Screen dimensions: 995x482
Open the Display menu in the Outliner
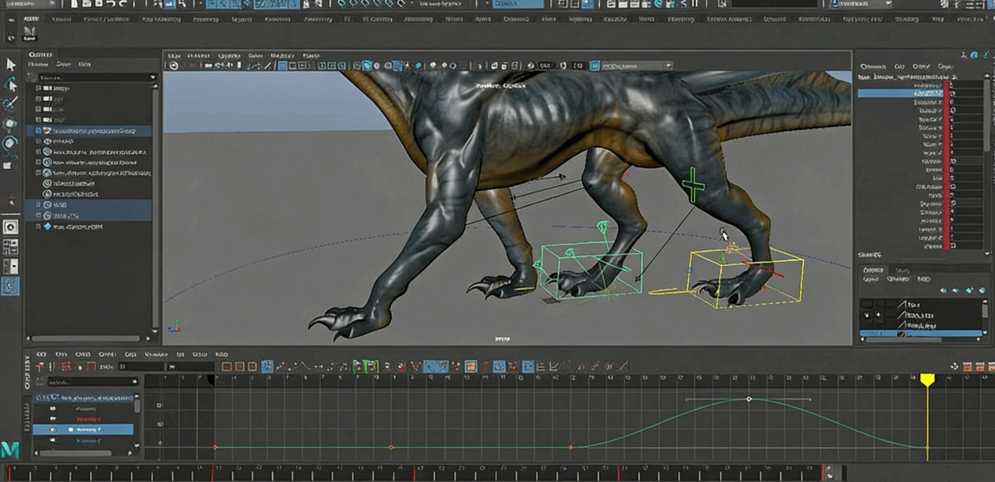[38, 65]
